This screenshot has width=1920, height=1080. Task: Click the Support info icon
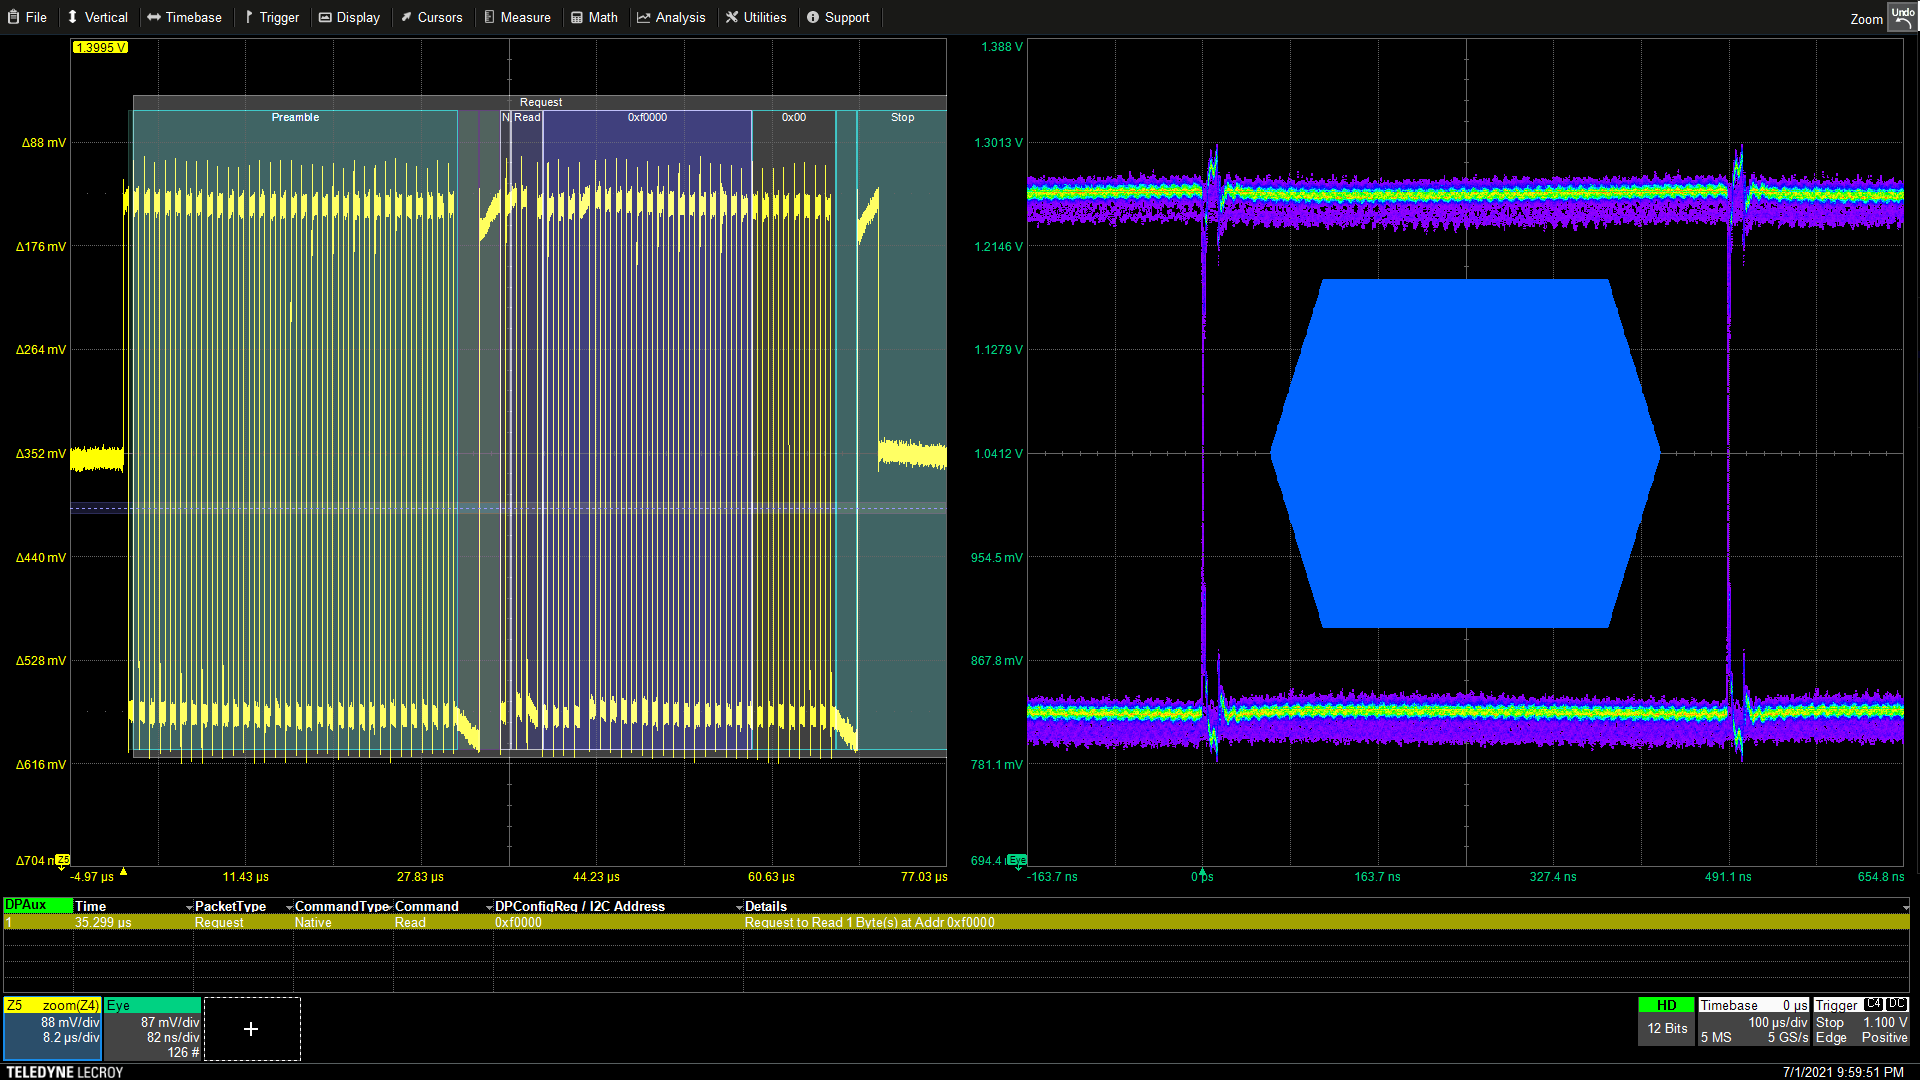813,17
